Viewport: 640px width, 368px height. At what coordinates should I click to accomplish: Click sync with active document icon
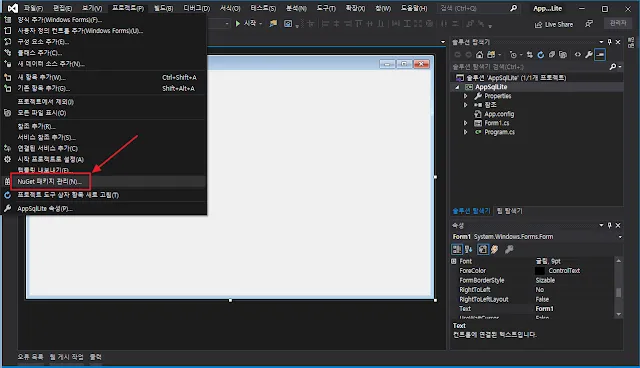529,55
